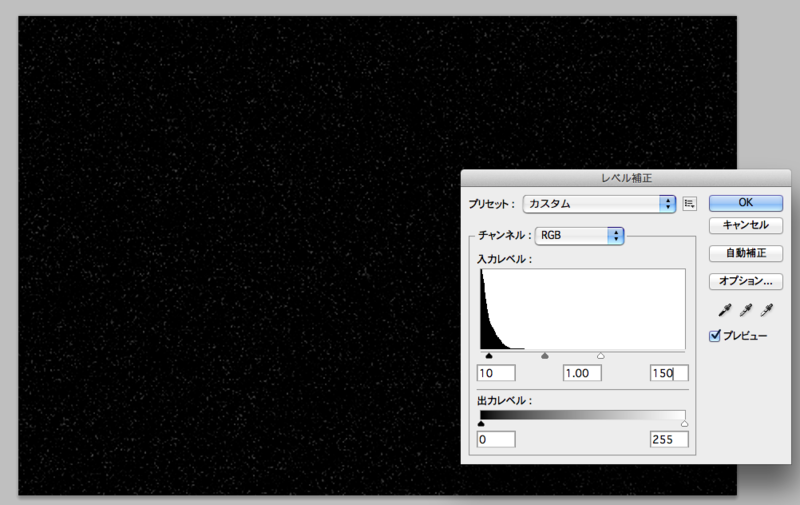The image size is (800, 505).
Task: Click the black input level slider handle
Action: click(489, 356)
